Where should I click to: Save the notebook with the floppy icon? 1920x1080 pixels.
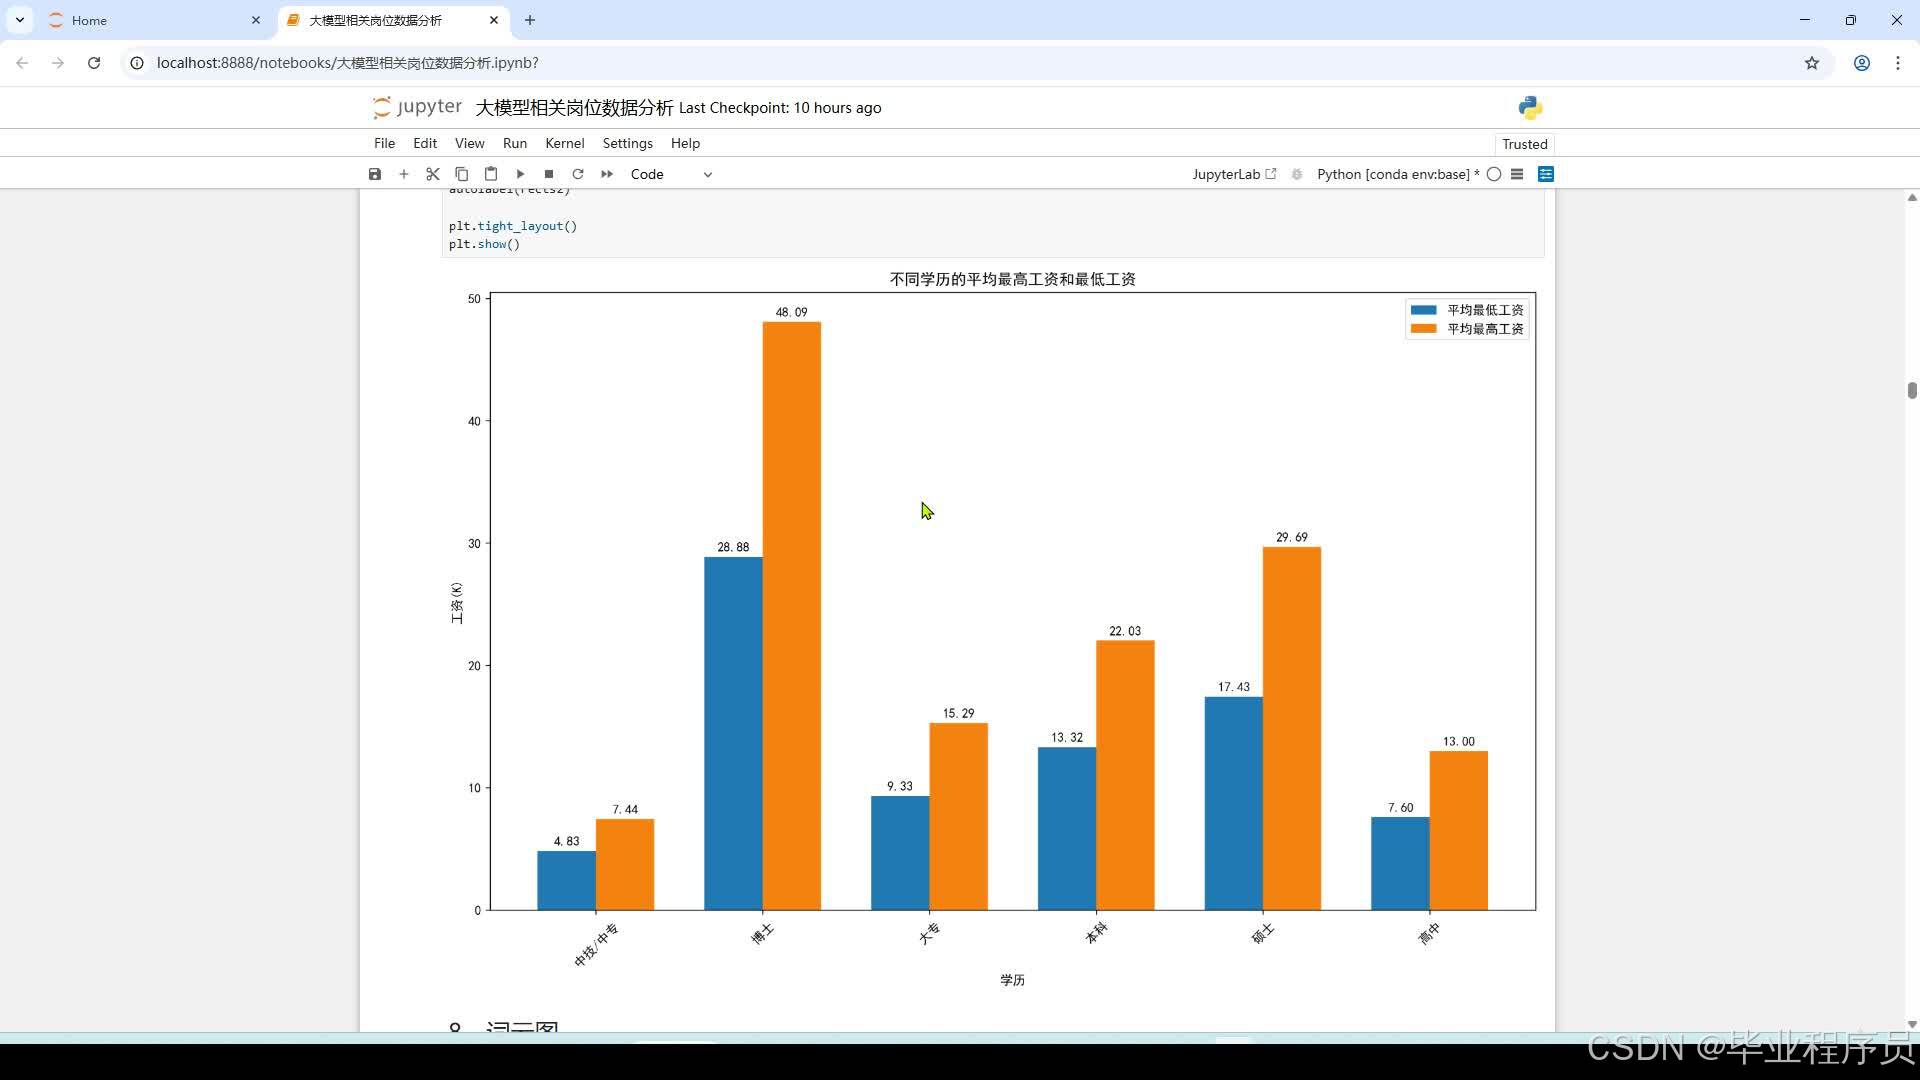[375, 174]
